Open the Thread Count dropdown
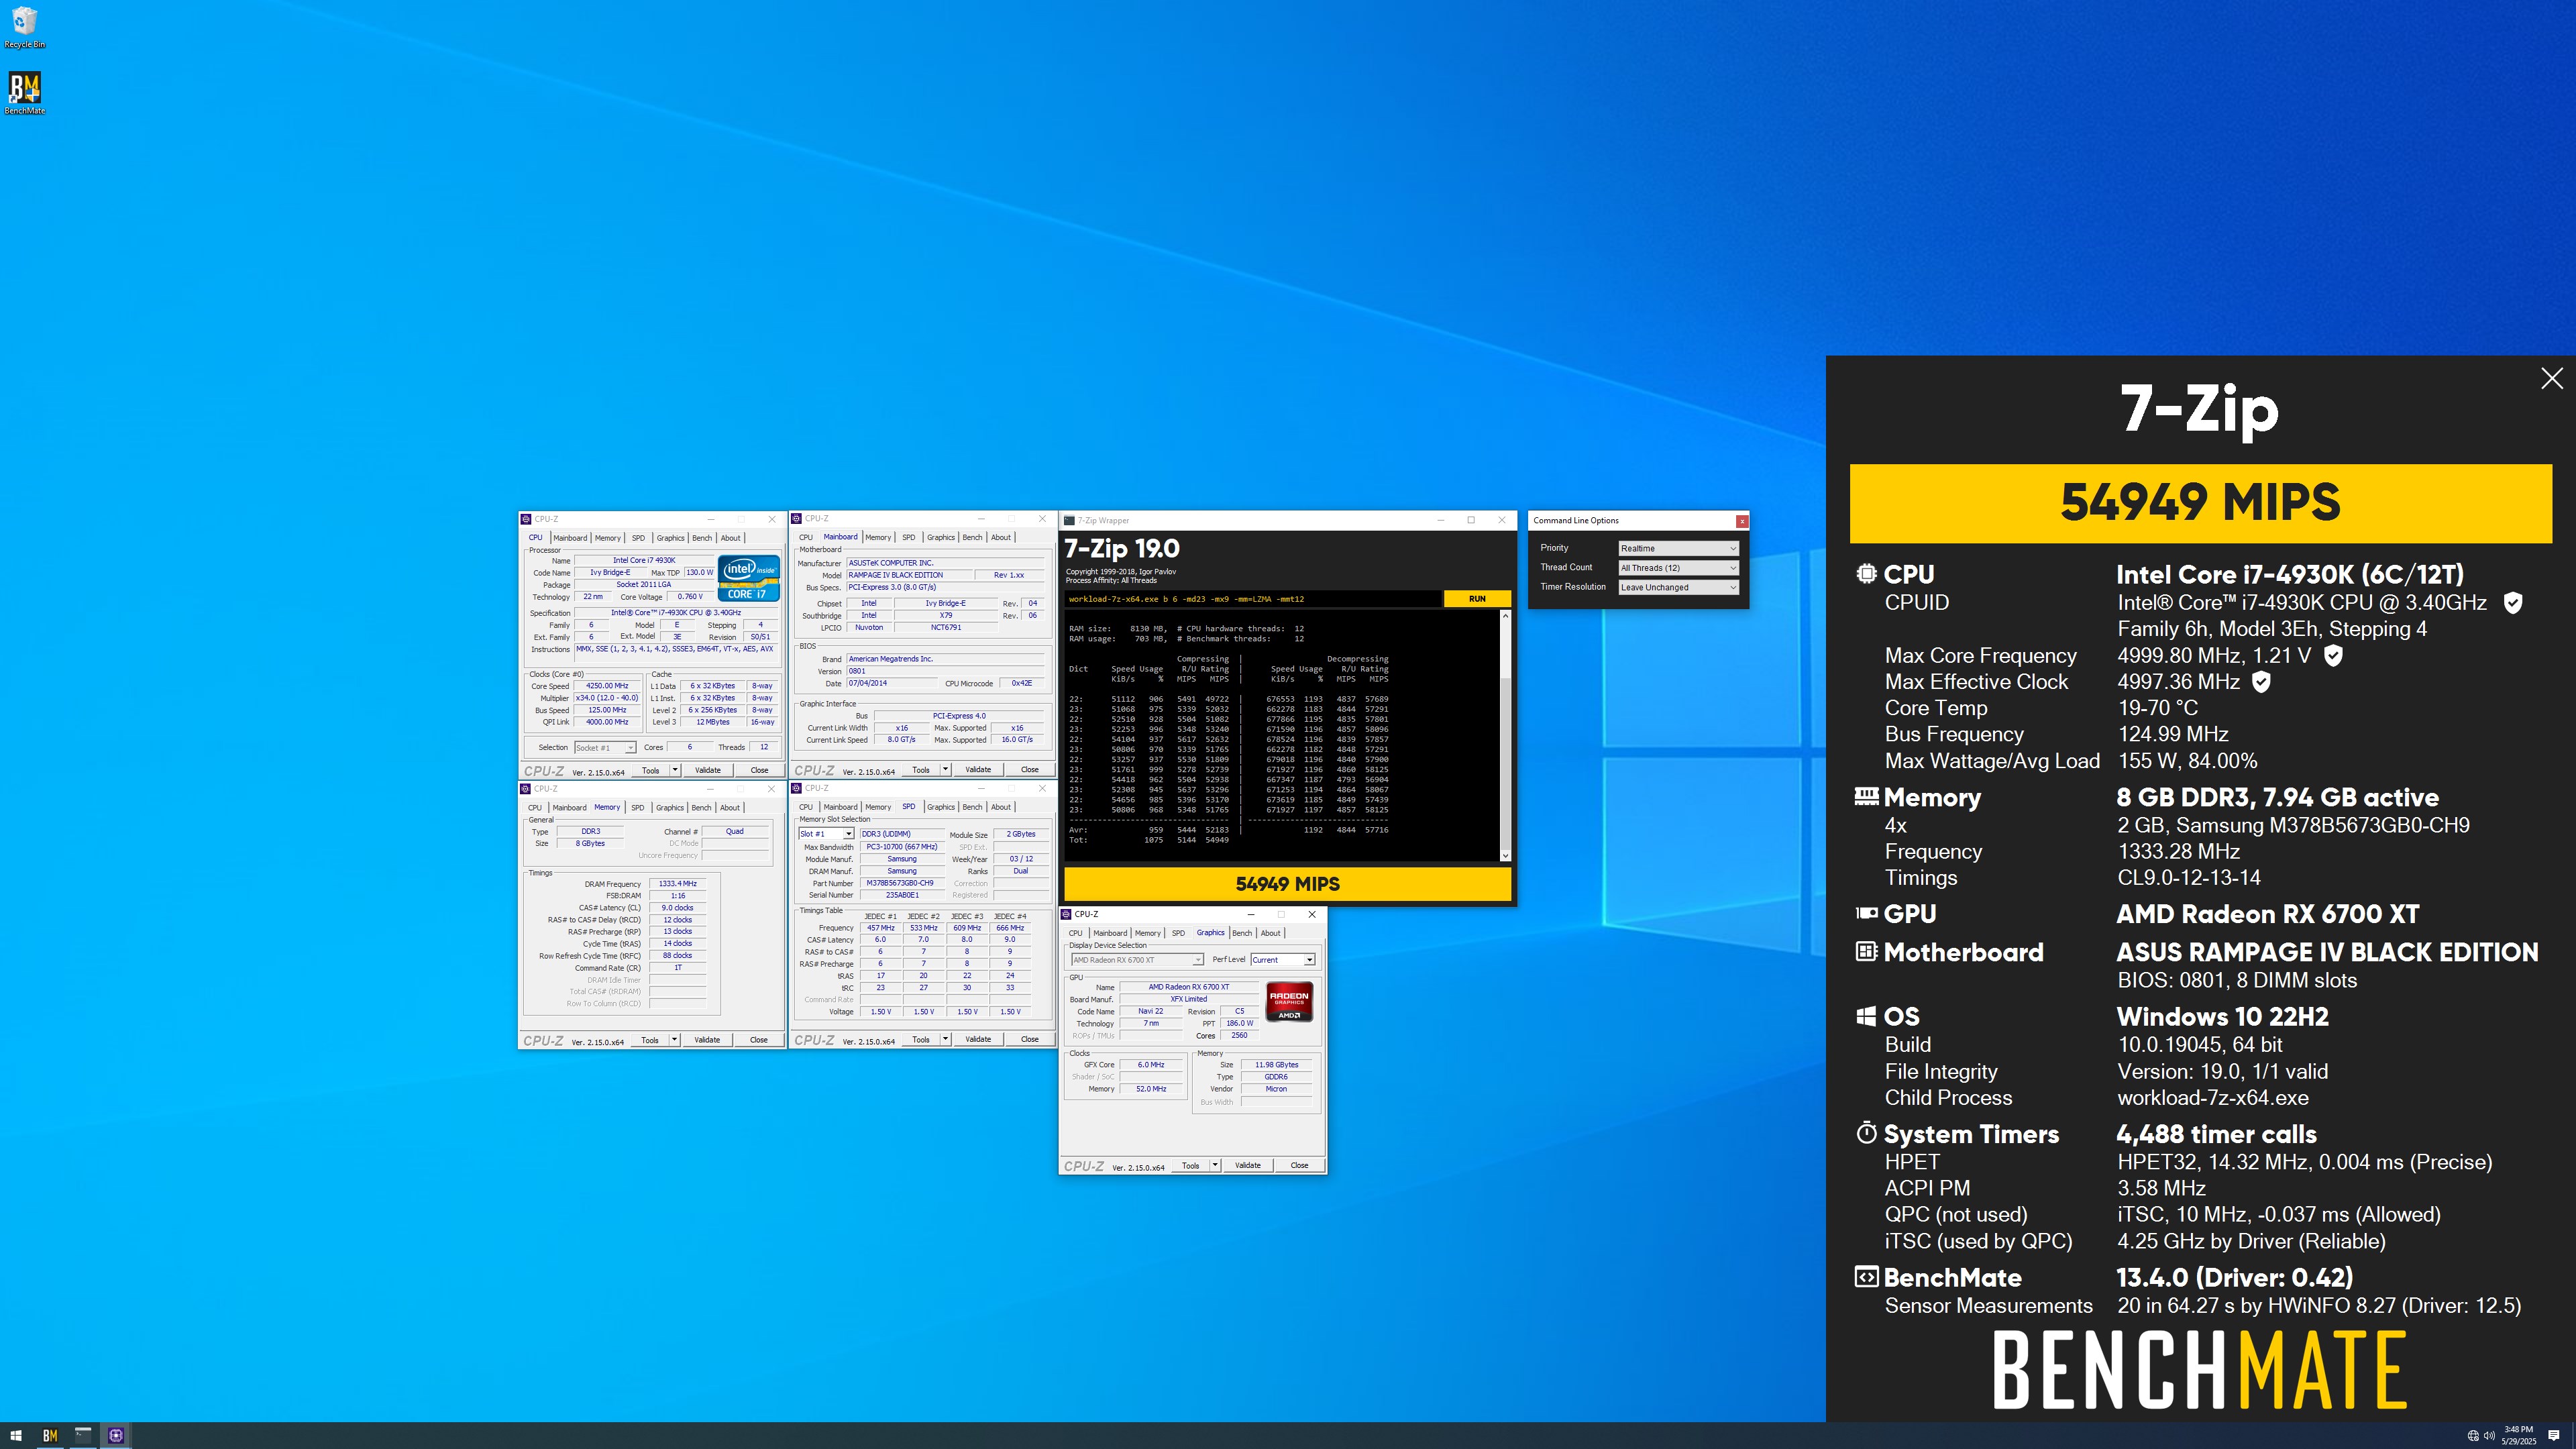Screen dimensions: 2576x1449 [1678, 567]
